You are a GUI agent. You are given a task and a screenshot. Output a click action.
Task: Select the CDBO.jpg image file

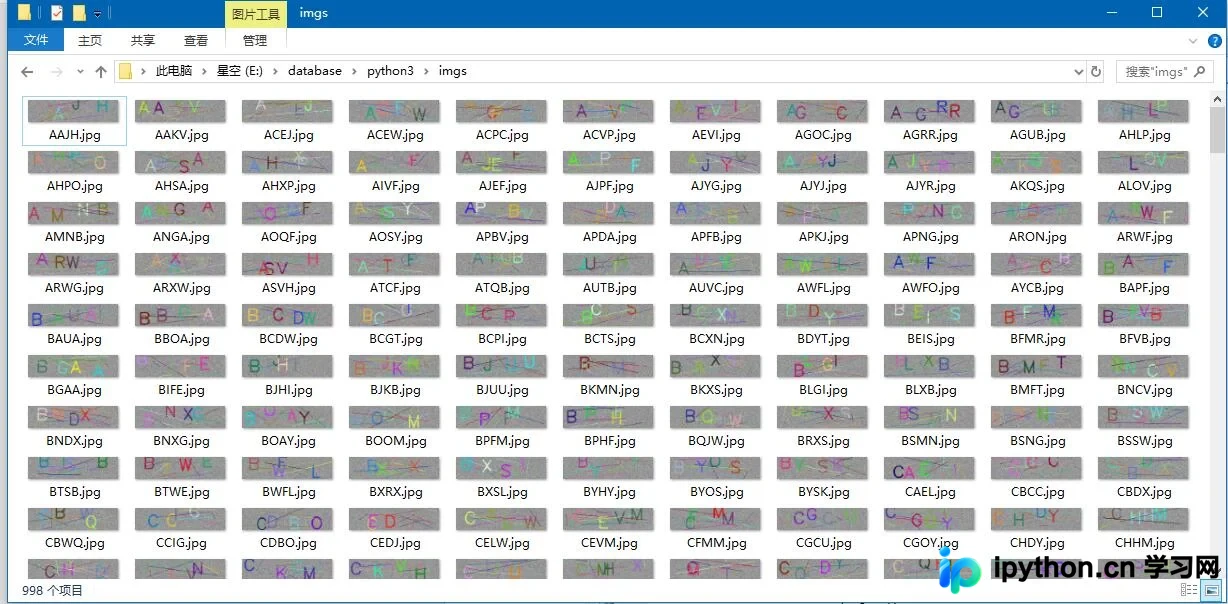click(288, 528)
